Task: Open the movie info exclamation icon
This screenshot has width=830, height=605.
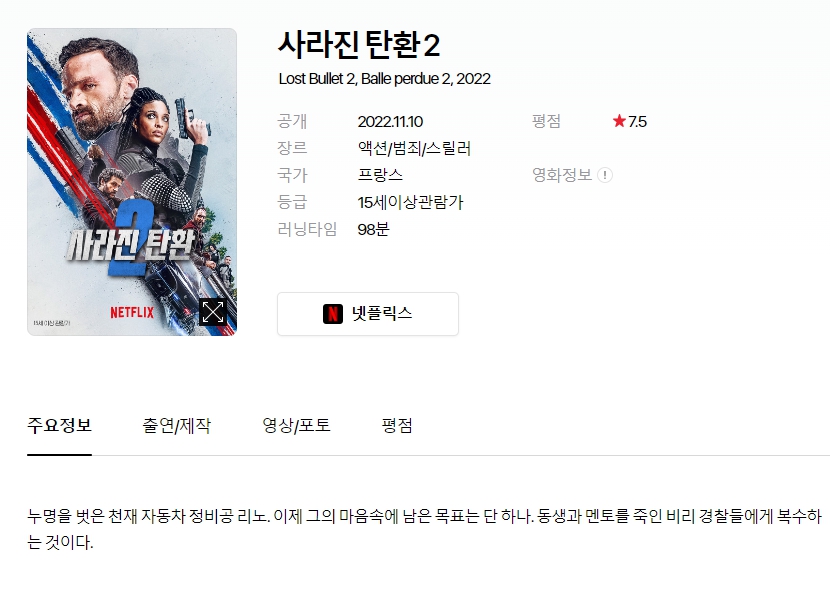Action: click(x=605, y=175)
